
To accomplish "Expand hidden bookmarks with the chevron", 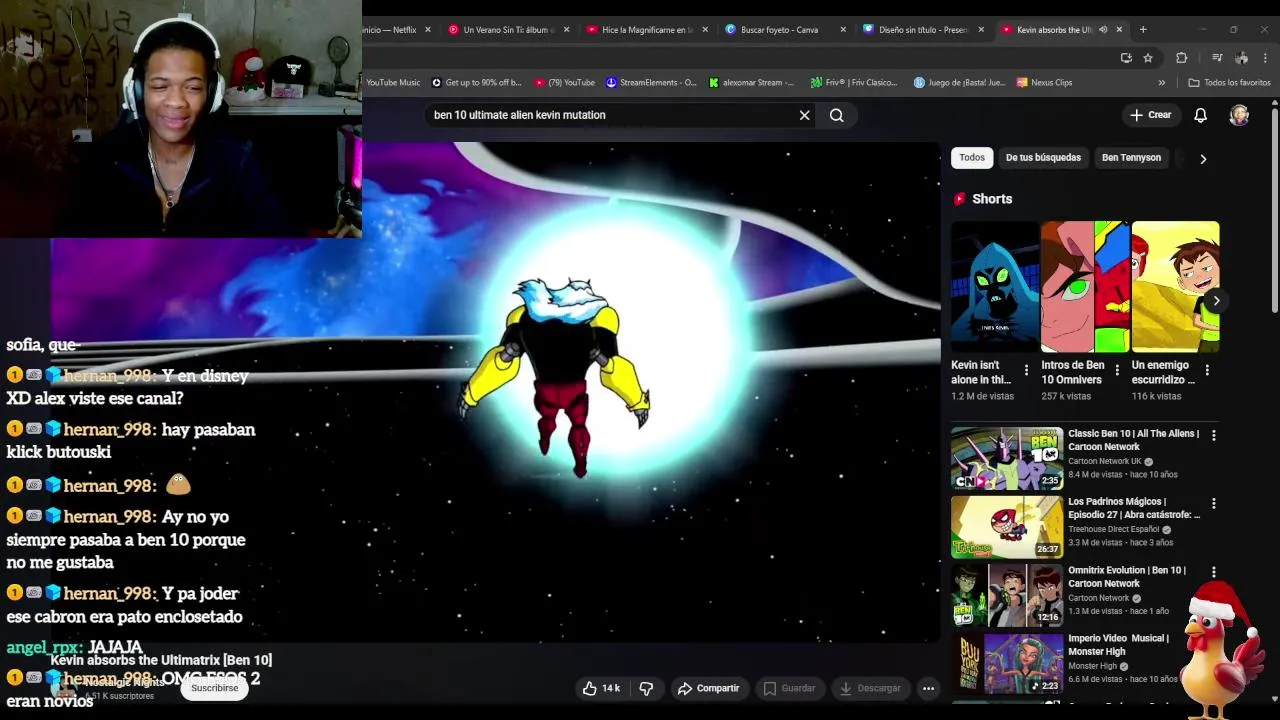I will click(1161, 83).
